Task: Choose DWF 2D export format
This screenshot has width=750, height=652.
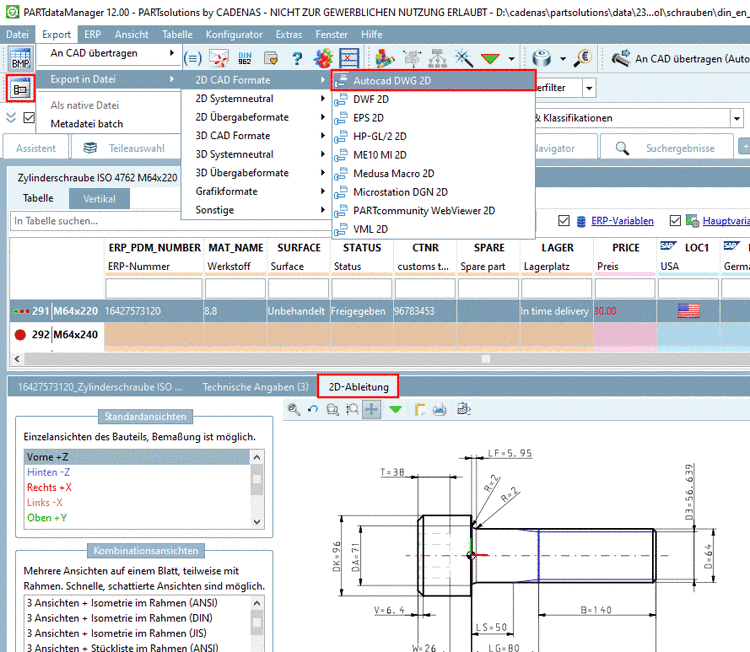Action: point(433,99)
